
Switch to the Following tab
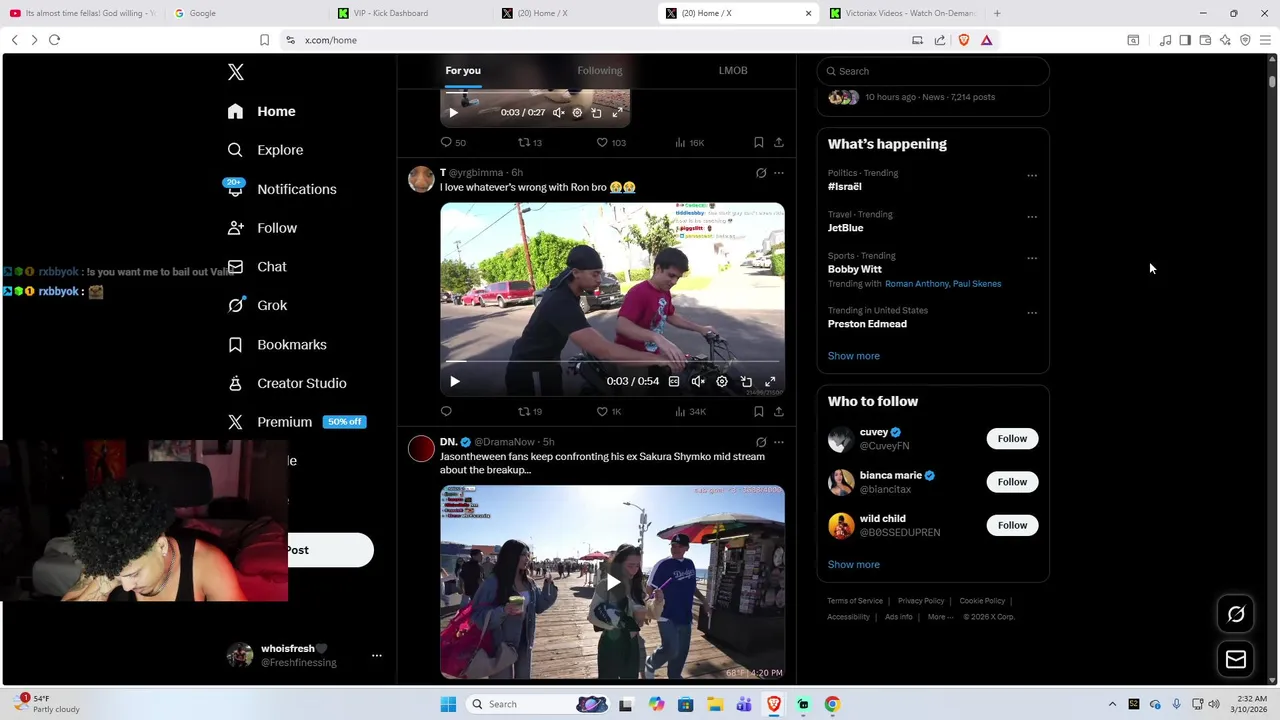pos(599,70)
